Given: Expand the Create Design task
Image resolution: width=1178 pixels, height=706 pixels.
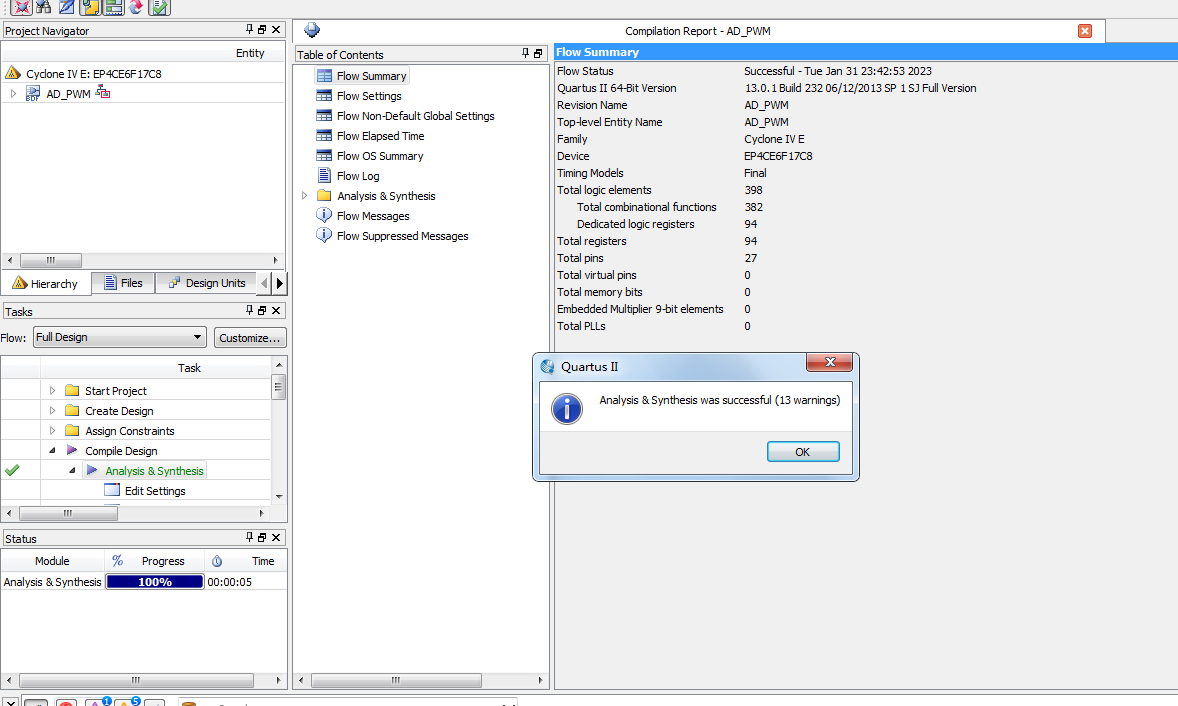Looking at the screenshot, I should point(52,411).
